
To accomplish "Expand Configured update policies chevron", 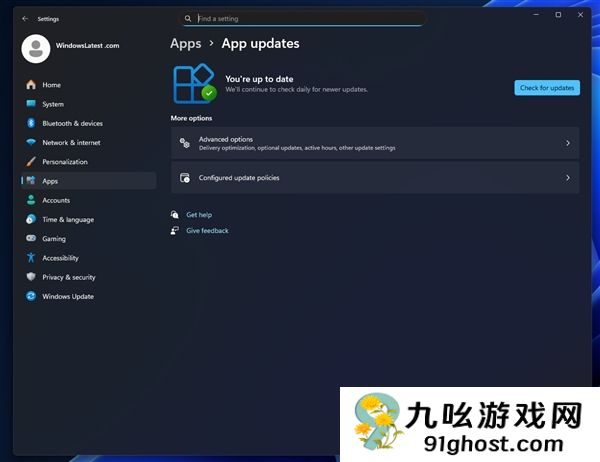I will 568,178.
